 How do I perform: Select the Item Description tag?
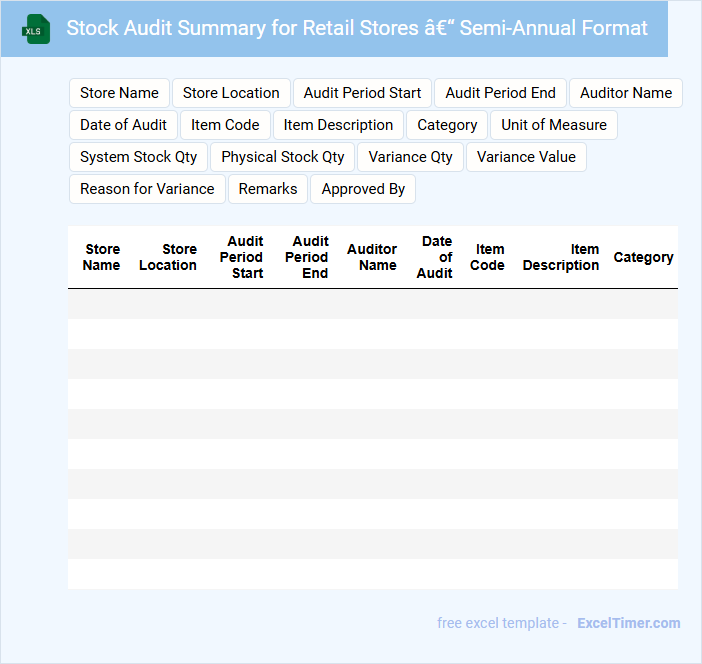338,125
